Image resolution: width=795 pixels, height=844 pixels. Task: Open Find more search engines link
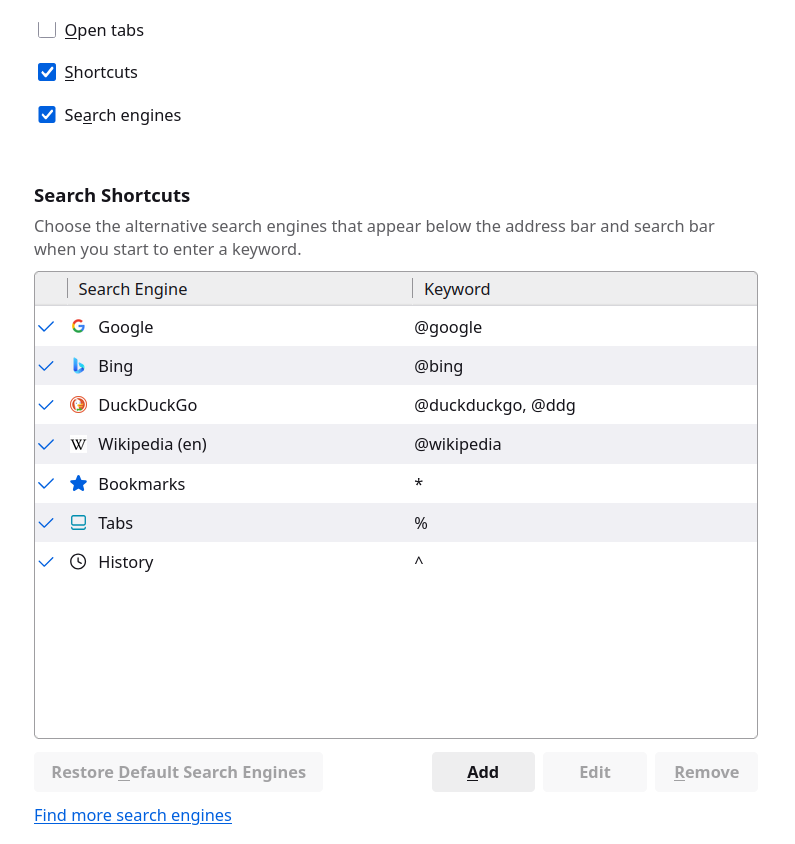point(132,815)
